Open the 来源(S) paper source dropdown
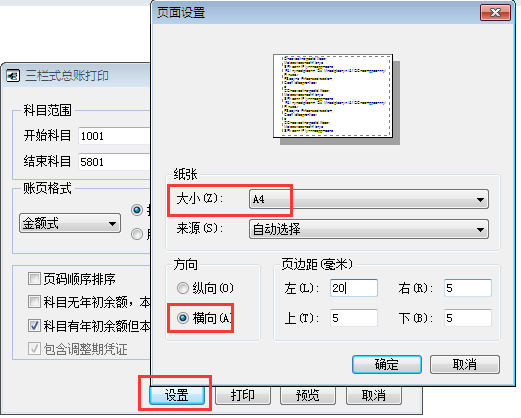This screenshot has height=418, width=521. tap(369, 229)
